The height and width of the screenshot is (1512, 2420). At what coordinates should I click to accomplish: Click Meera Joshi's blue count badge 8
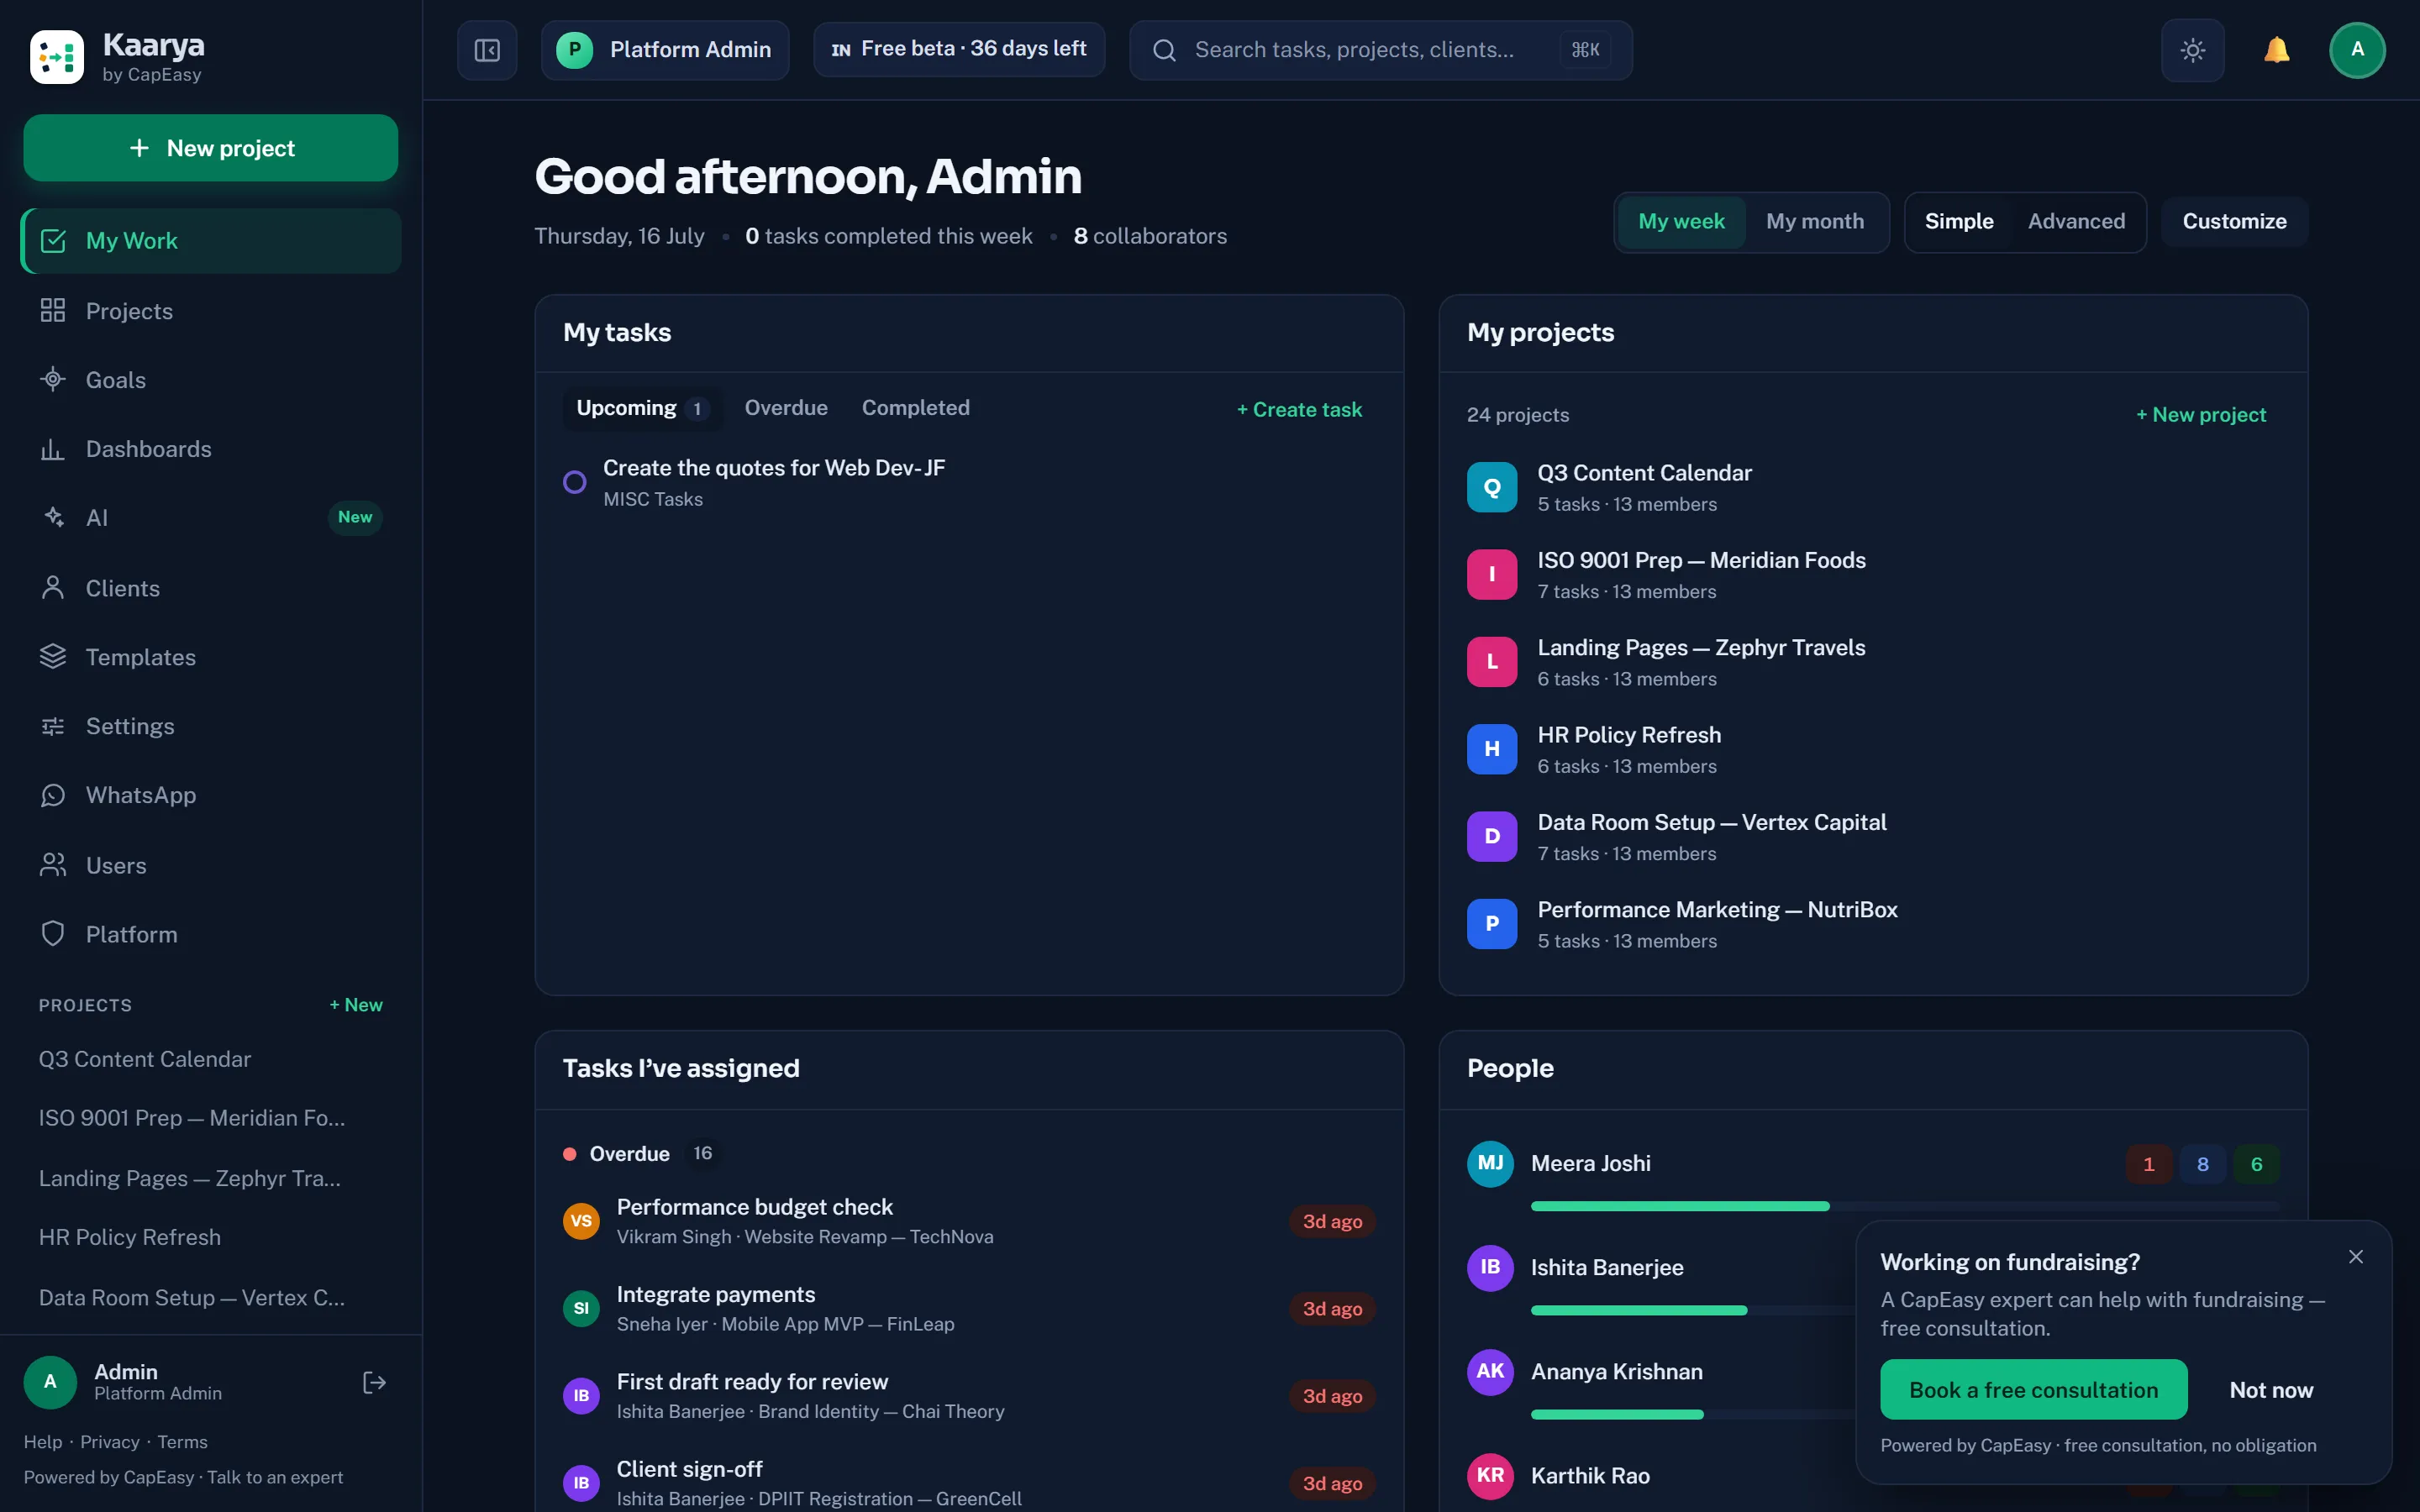coord(2202,1164)
